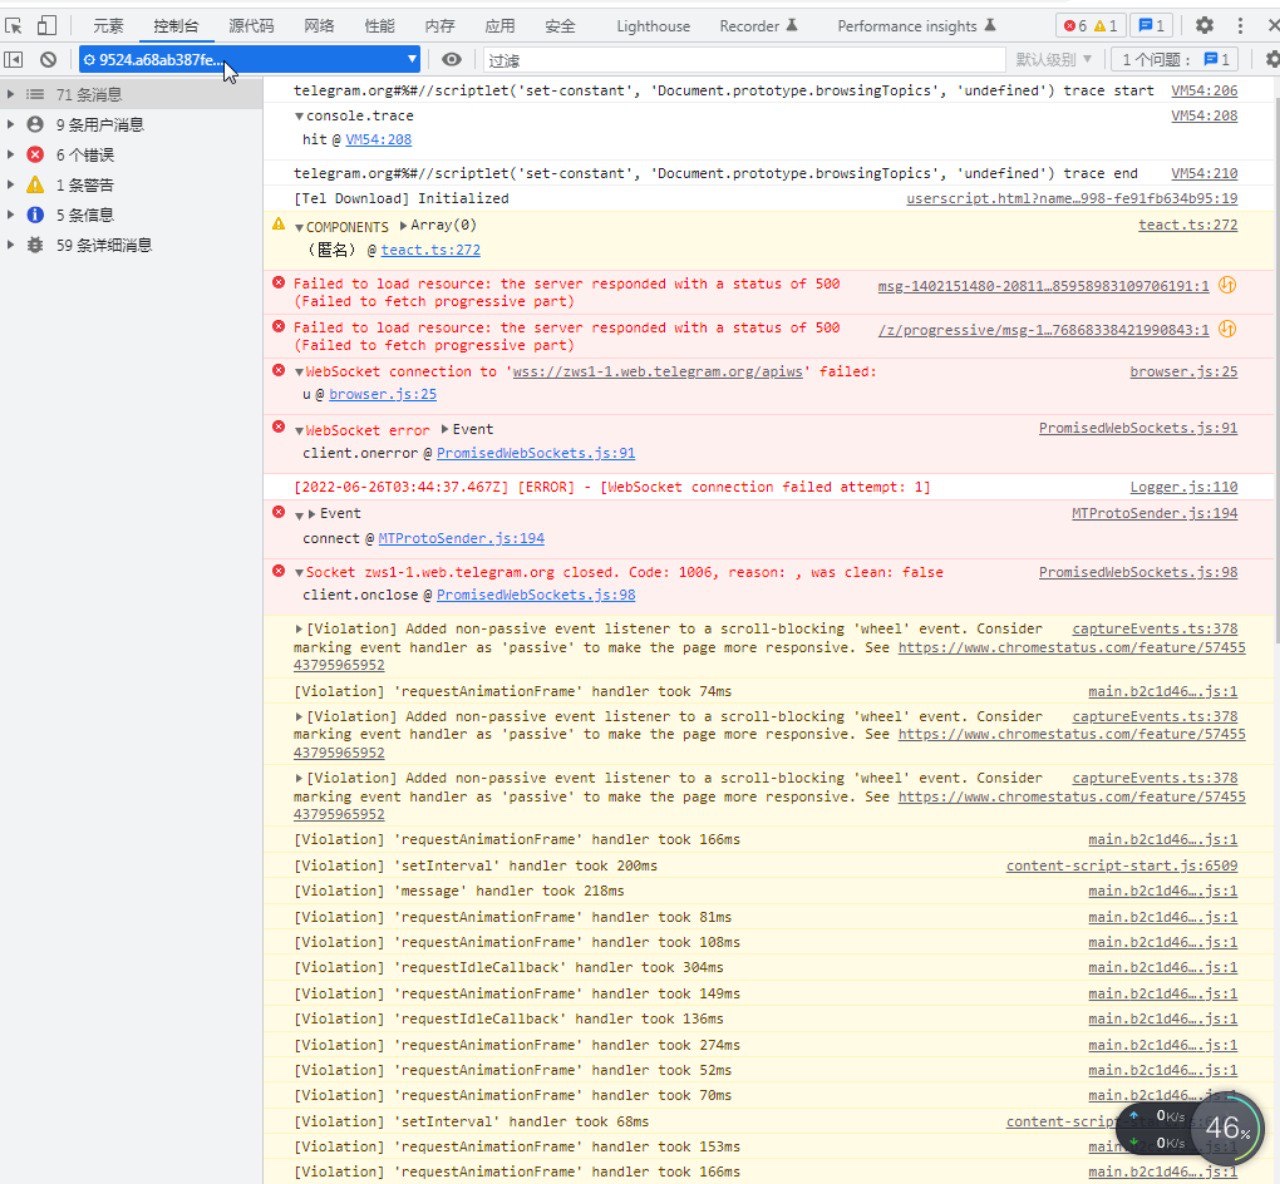Filter console to 5 条信息 messages
The height and width of the screenshot is (1184, 1280).
[84, 214]
